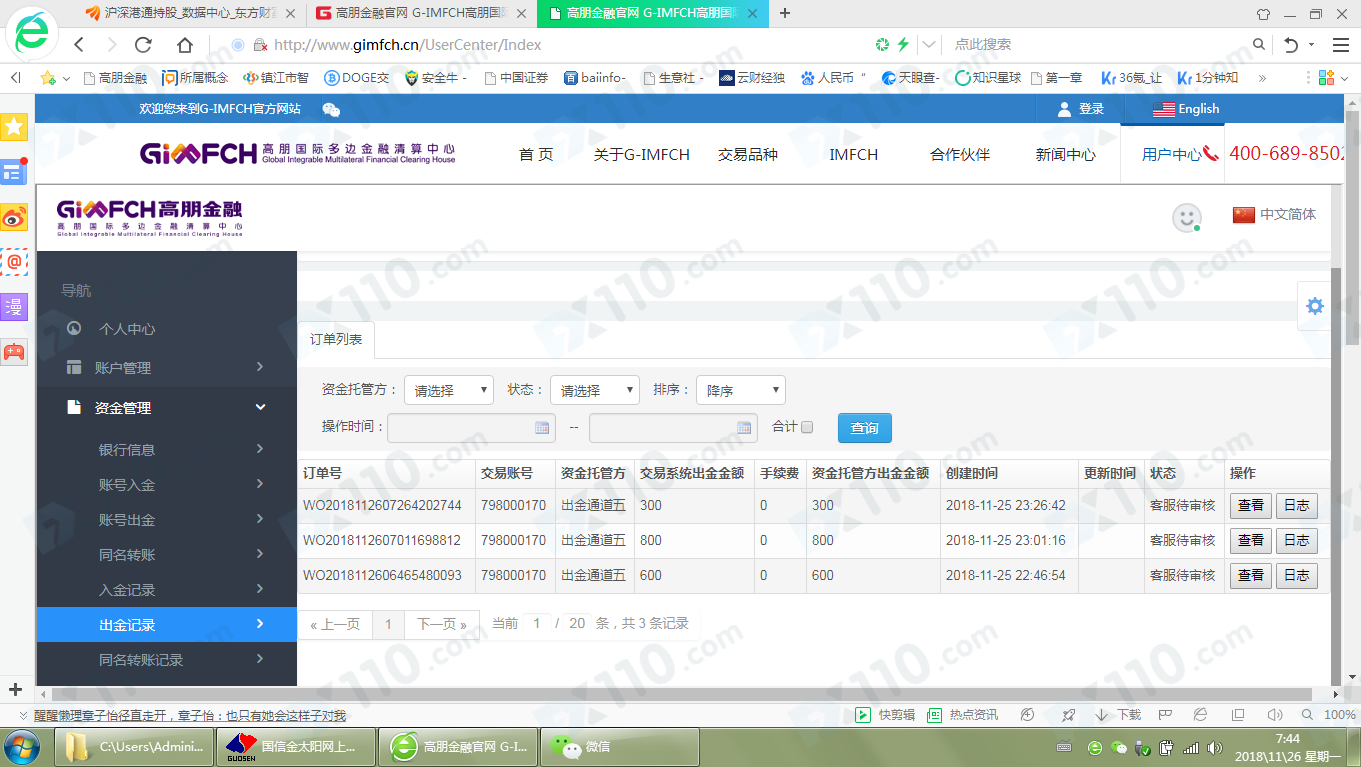Viewport: 1361px width, 767px height.
Task: Open calendar picker for the start date
Action: pos(542,427)
